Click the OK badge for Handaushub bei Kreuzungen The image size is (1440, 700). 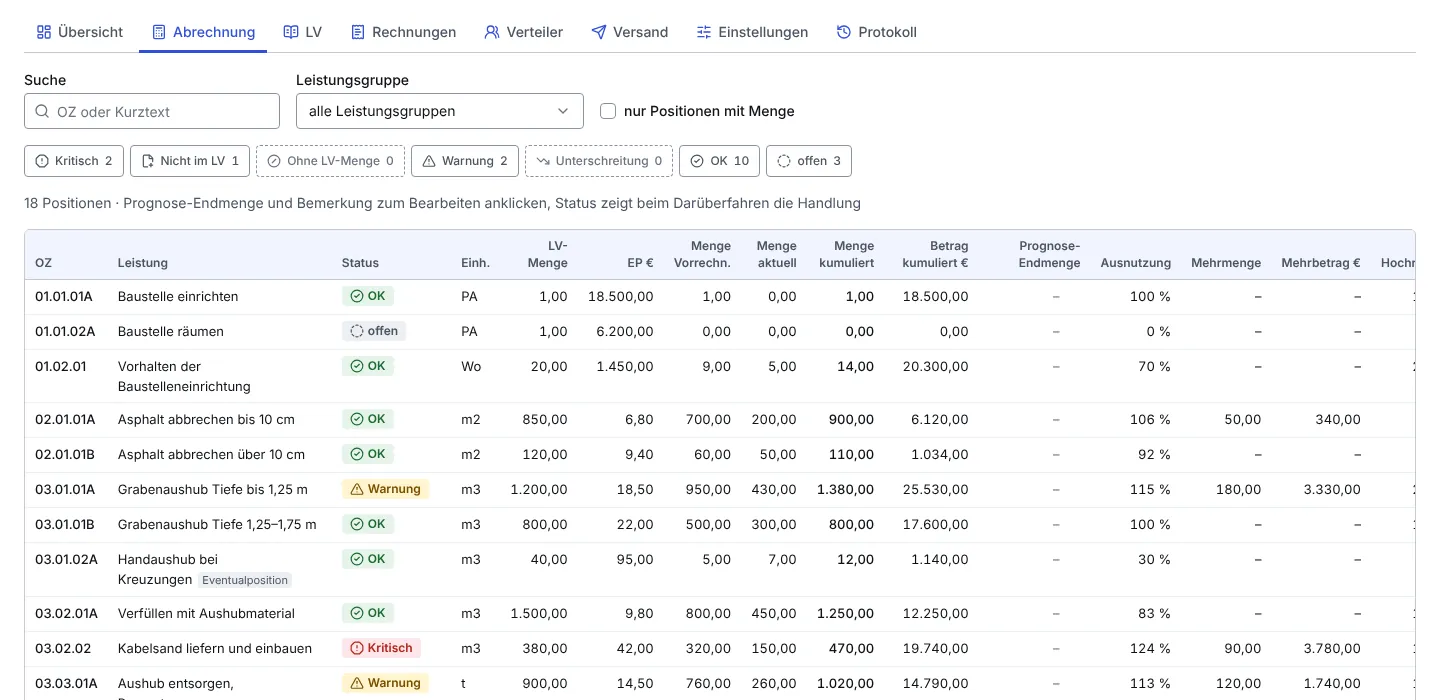pos(367,559)
